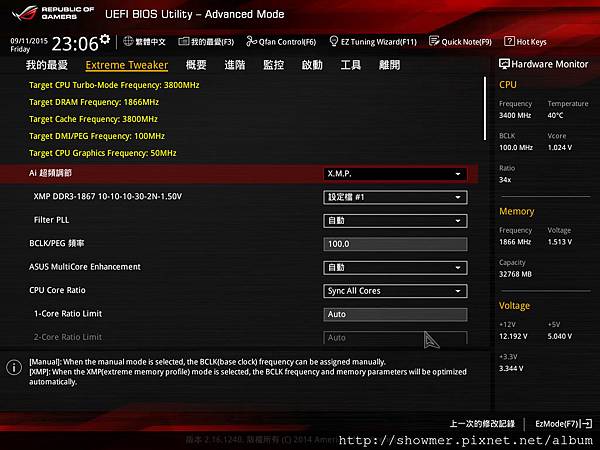Click CPU temperature value 40°C
The height and width of the screenshot is (450, 600).
[555, 115]
